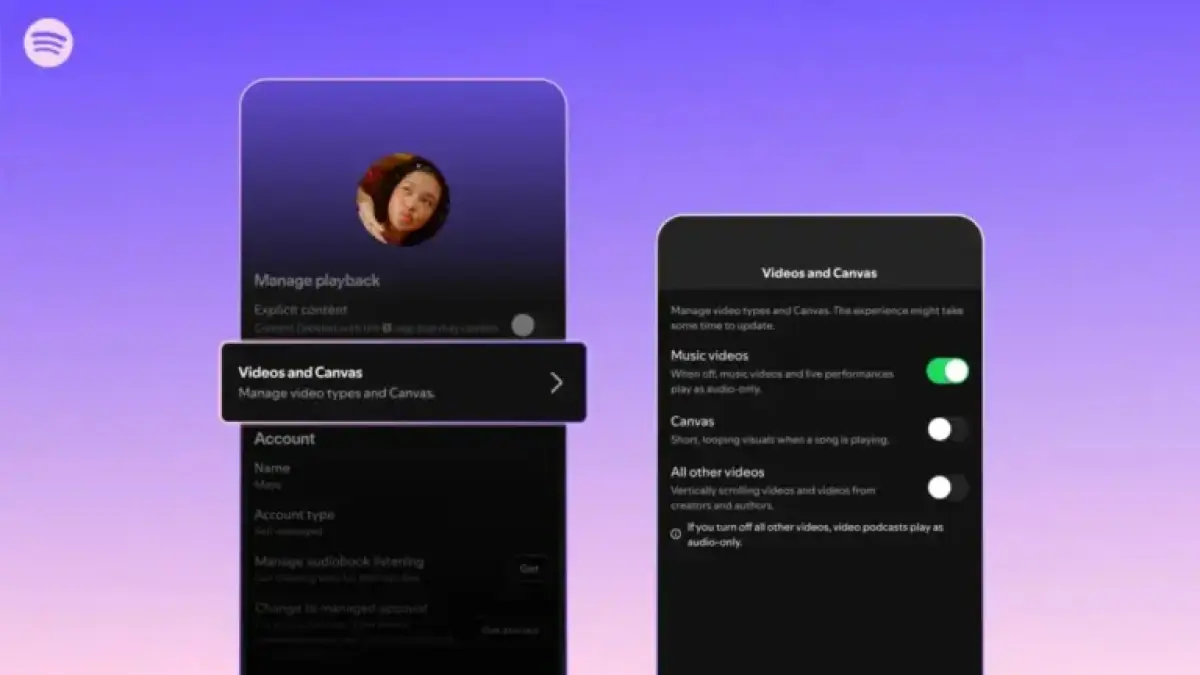1200x675 pixels.
Task: Click the Spotify logo
Action: 48,43
